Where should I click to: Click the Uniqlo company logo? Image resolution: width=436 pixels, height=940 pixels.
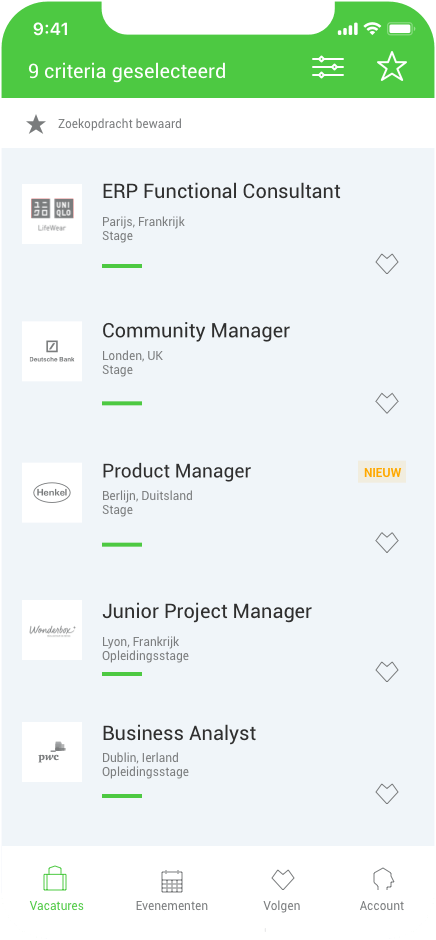(52, 214)
